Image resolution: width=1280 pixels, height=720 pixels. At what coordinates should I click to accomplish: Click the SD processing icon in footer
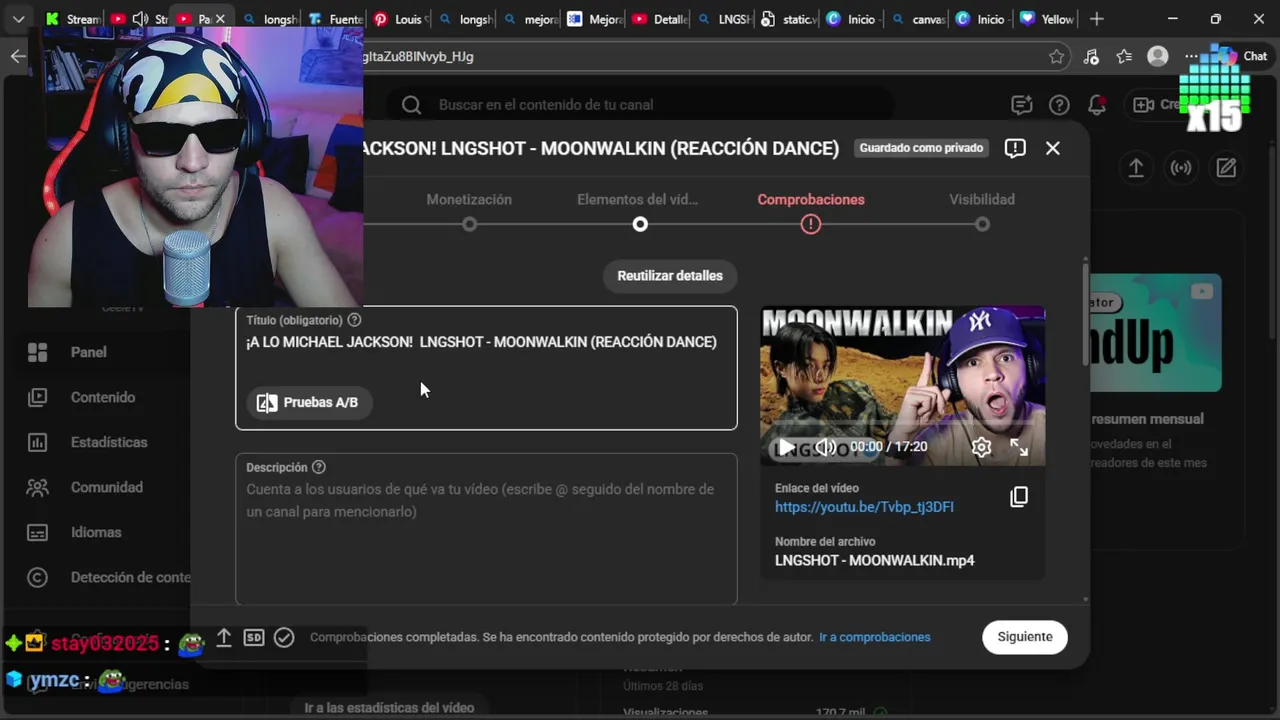point(254,637)
